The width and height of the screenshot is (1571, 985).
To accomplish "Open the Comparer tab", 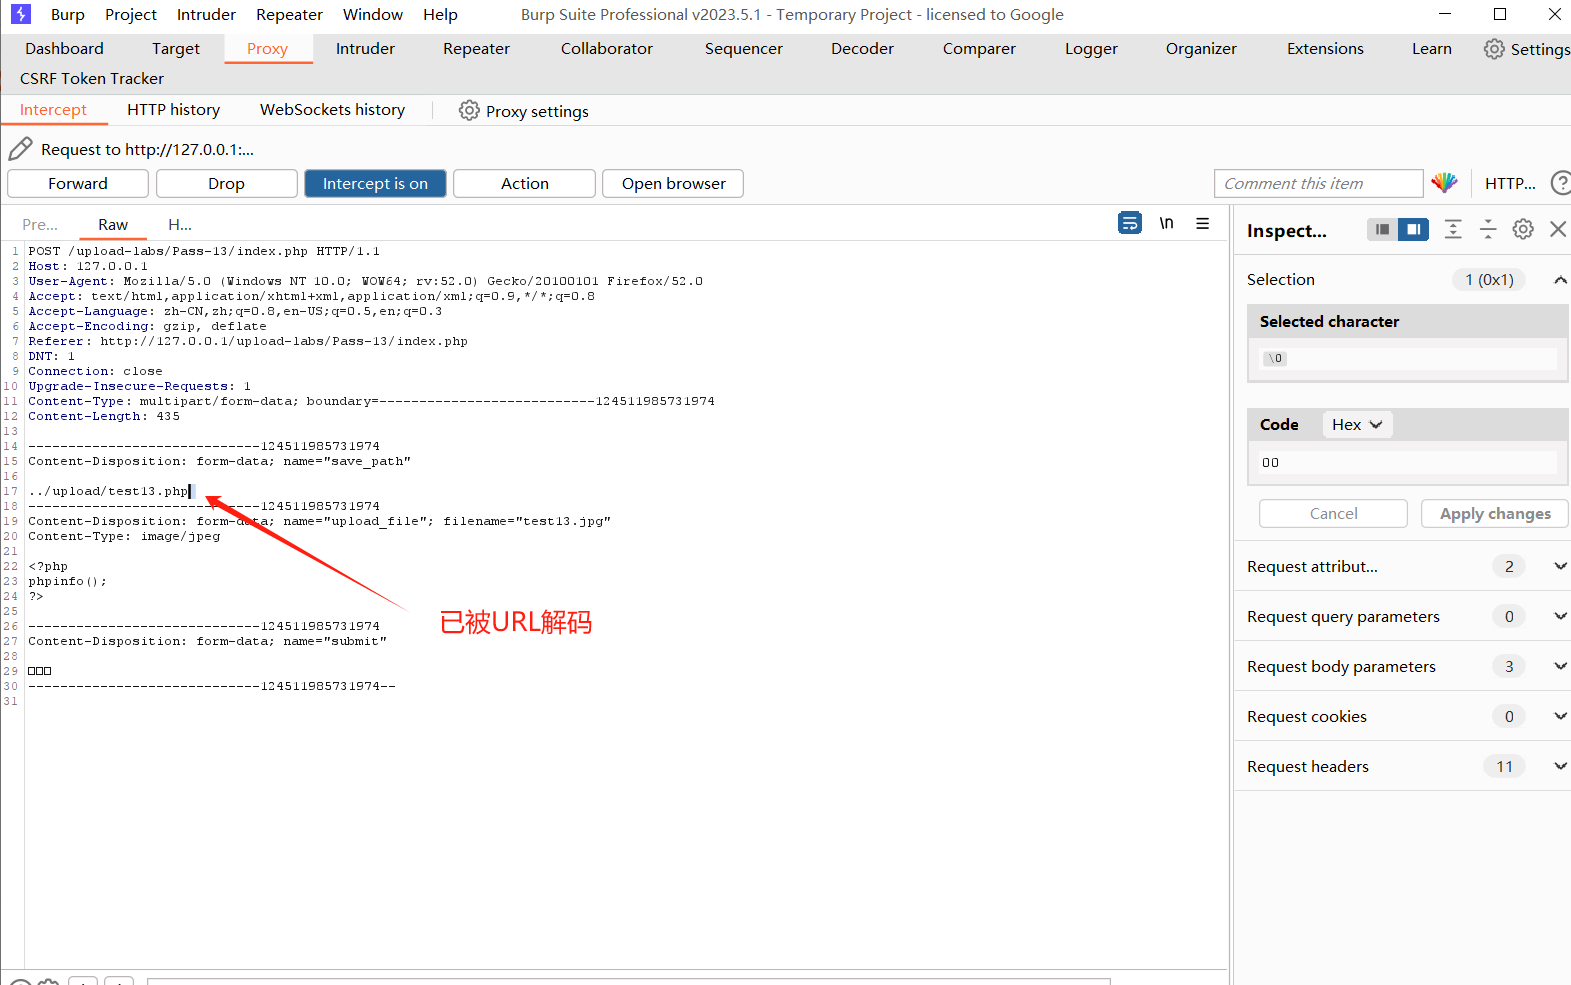I will 979,49.
